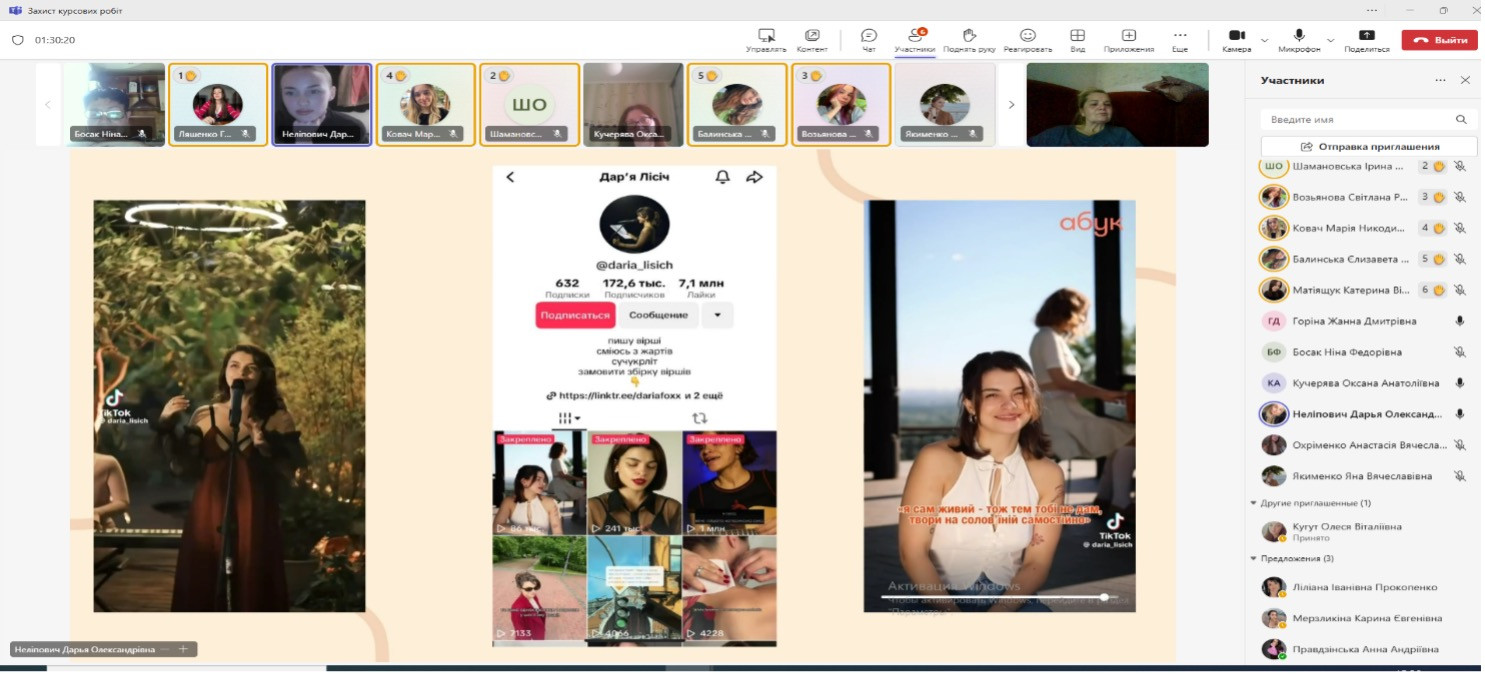Click the bell notification icon in TikTok profile
The image size is (1485, 675).
722,177
